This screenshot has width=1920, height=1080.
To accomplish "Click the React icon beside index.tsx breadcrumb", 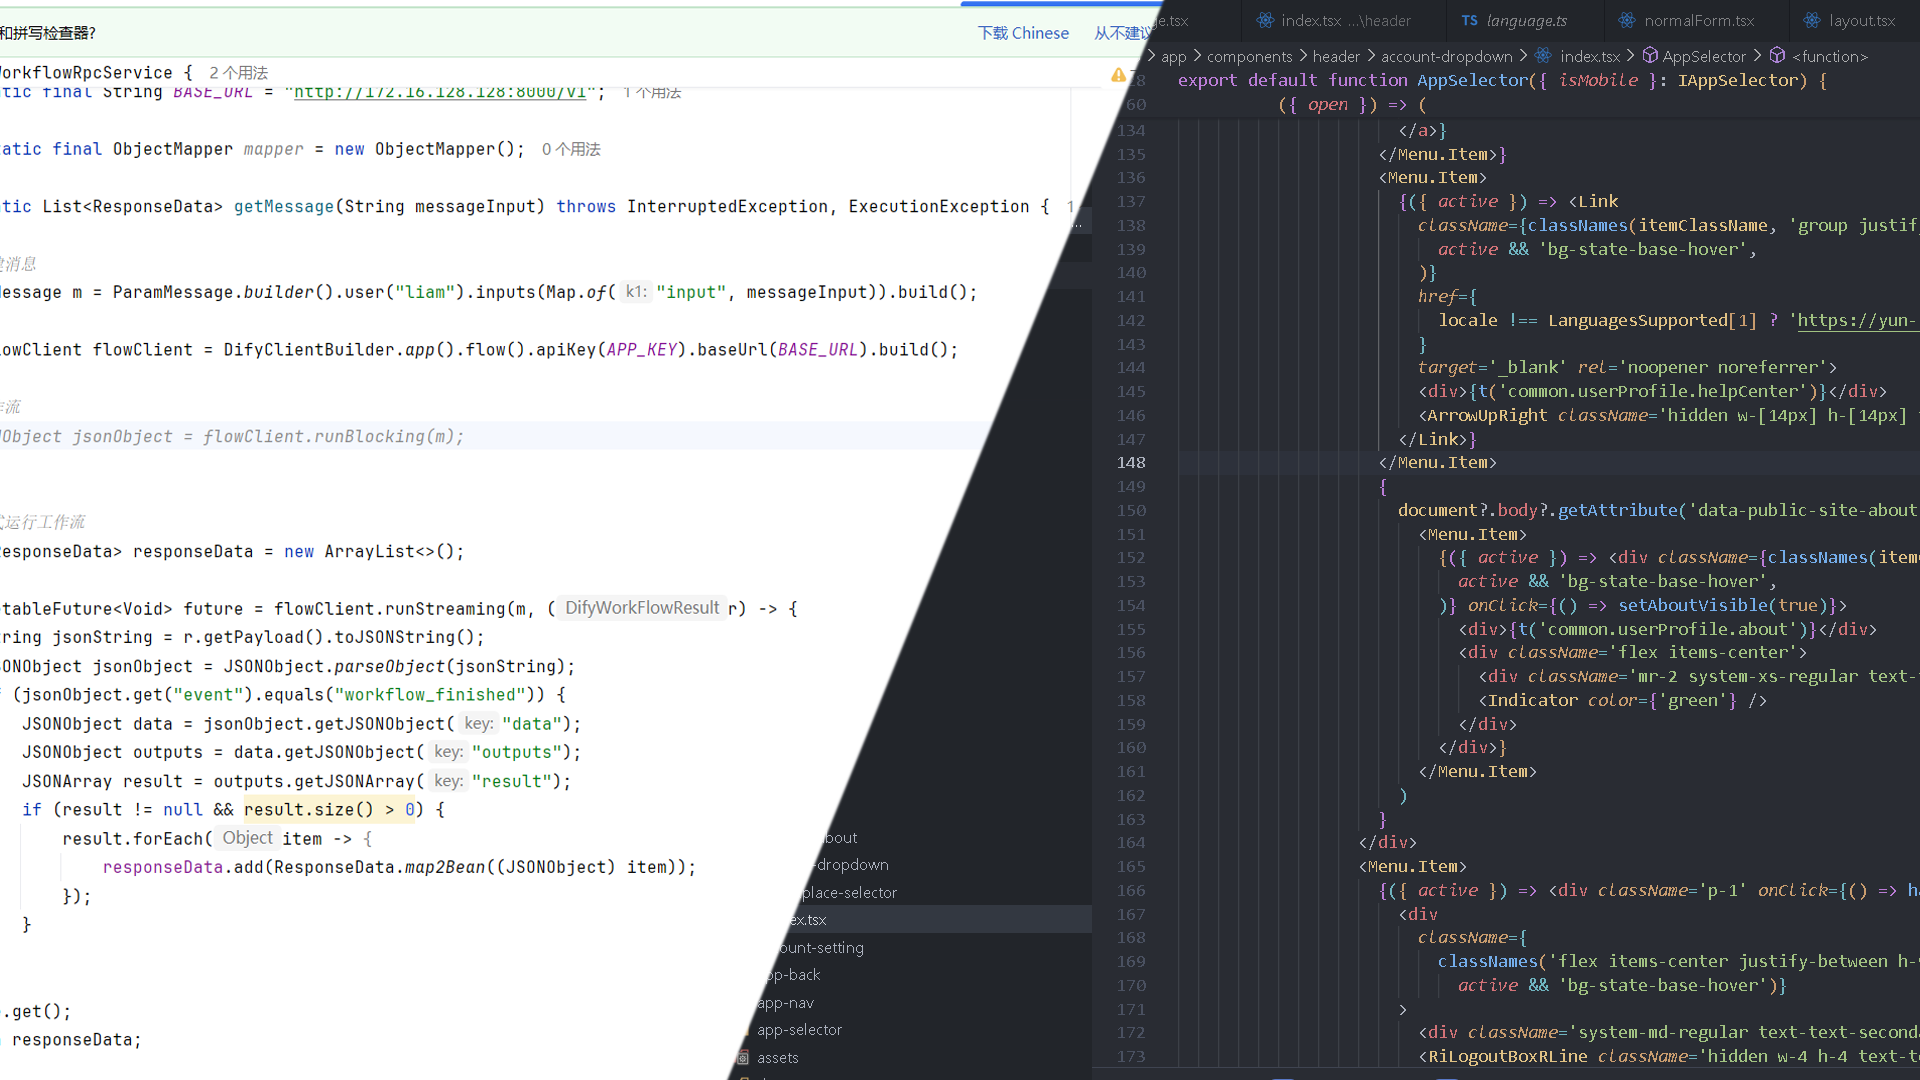I will pos(1543,56).
